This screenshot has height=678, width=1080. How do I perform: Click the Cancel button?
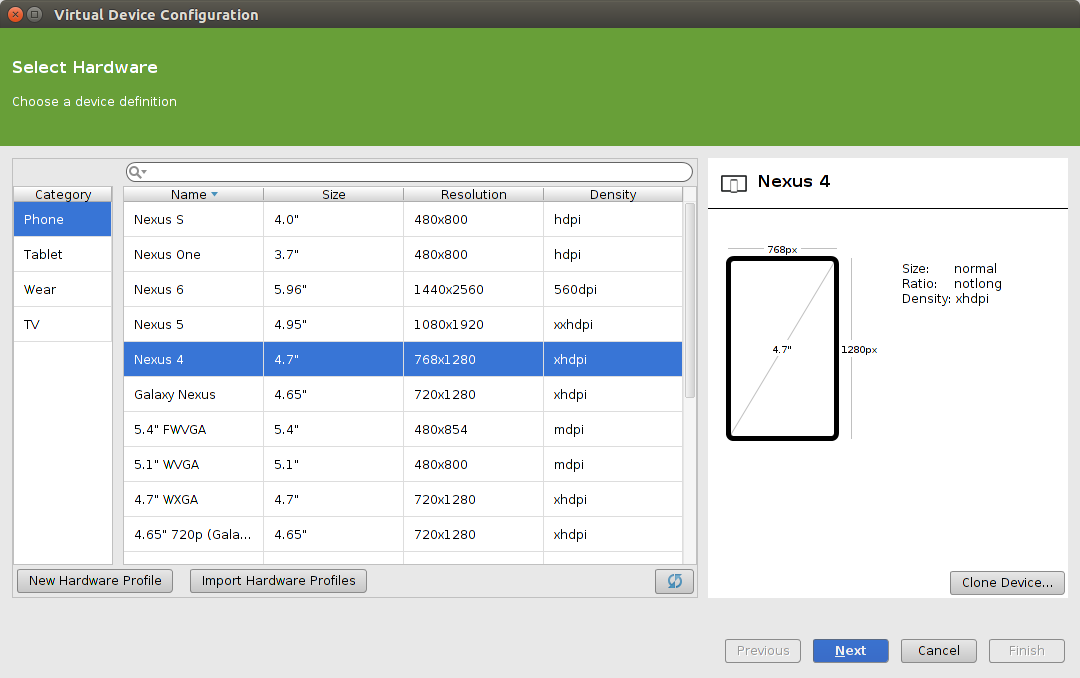(939, 650)
